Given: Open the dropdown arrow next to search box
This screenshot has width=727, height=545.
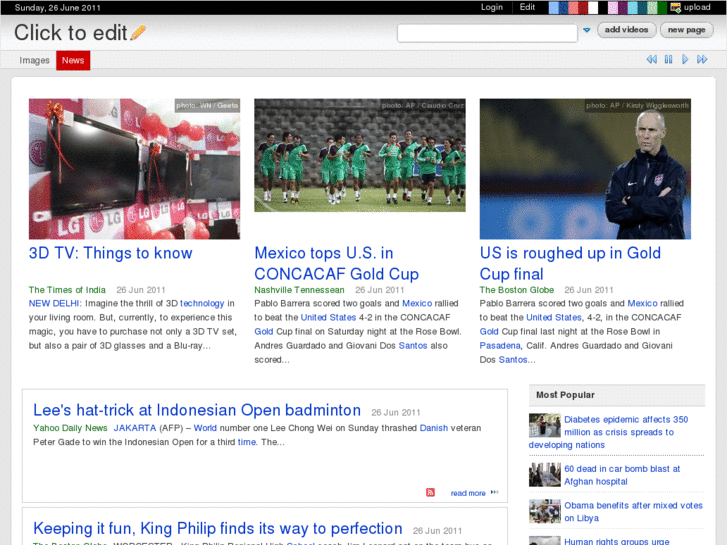Looking at the screenshot, I should coord(587,30).
